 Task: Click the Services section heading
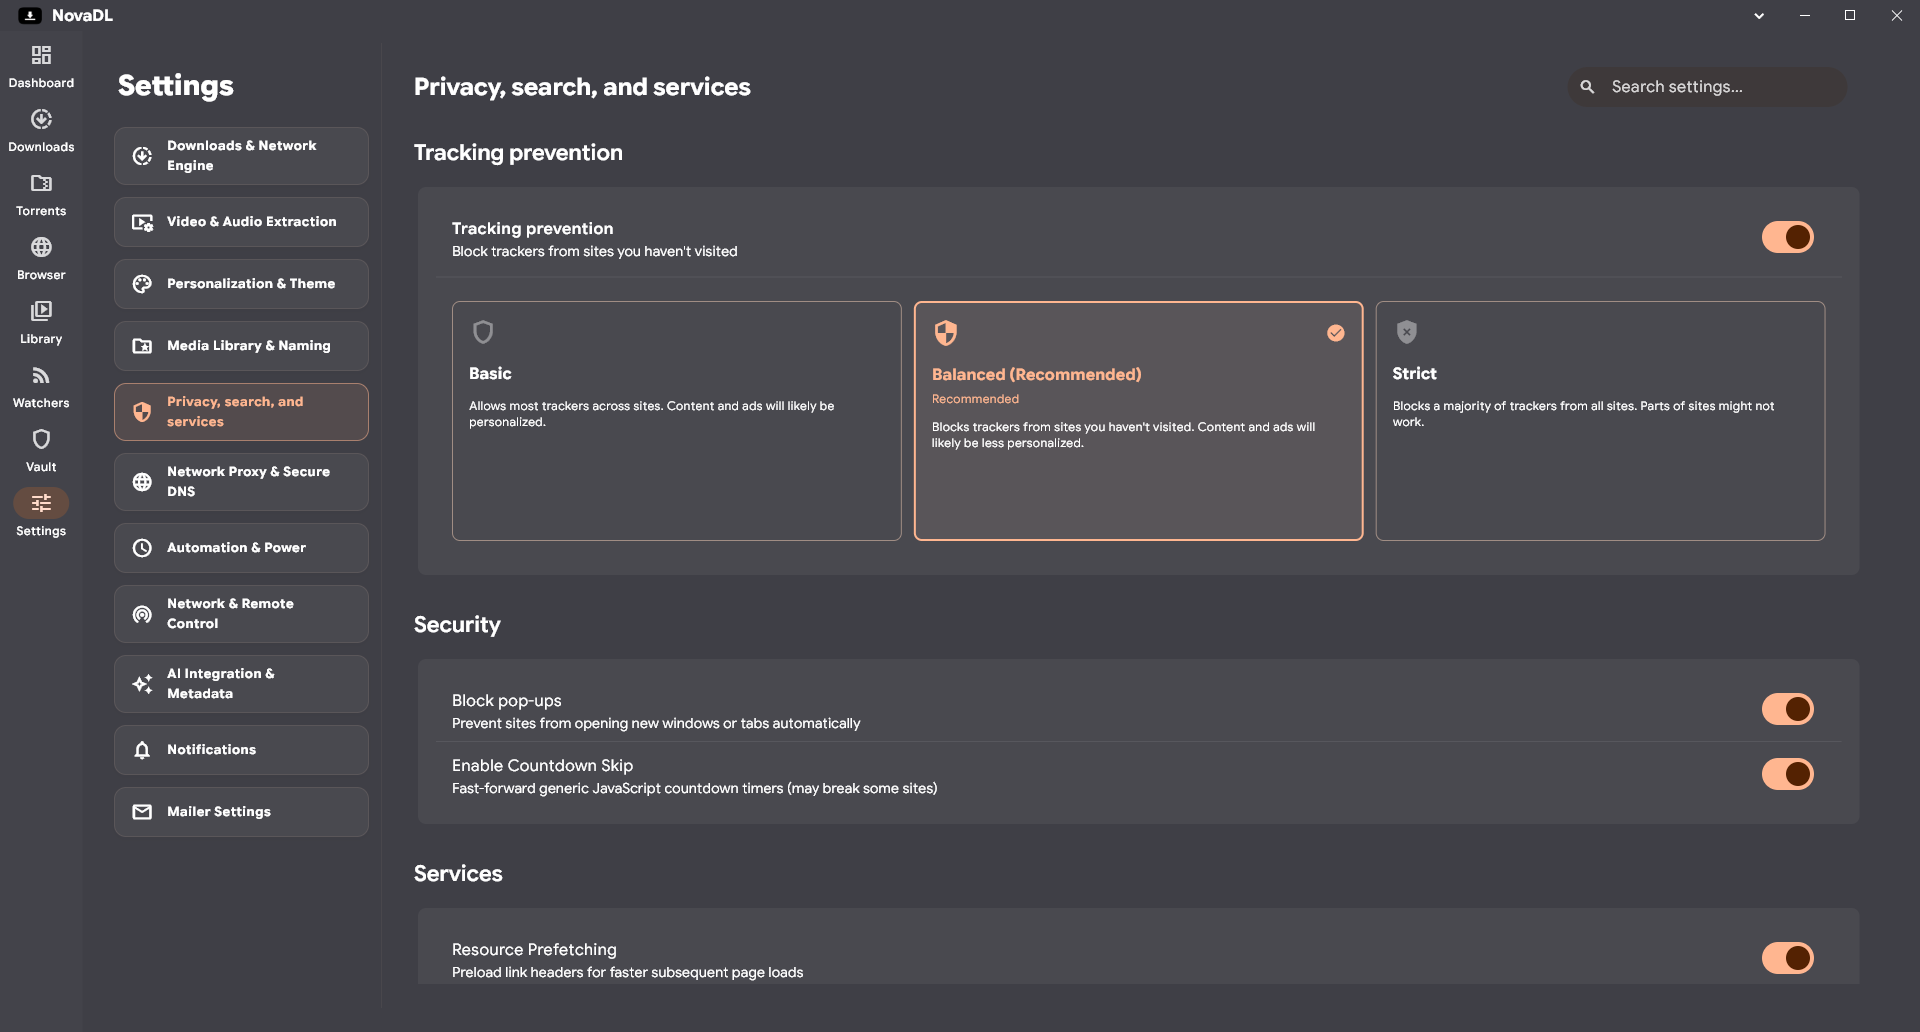458,874
